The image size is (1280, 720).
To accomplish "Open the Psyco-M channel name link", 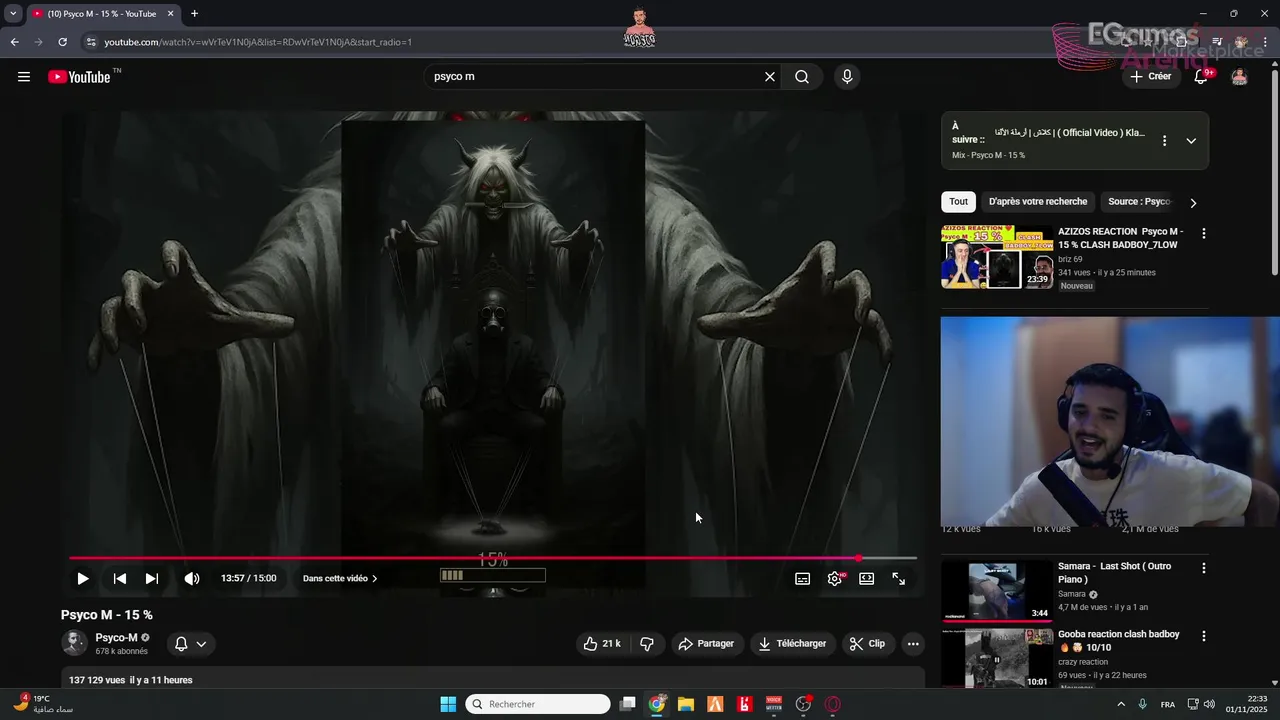I will pyautogui.click(x=117, y=637).
